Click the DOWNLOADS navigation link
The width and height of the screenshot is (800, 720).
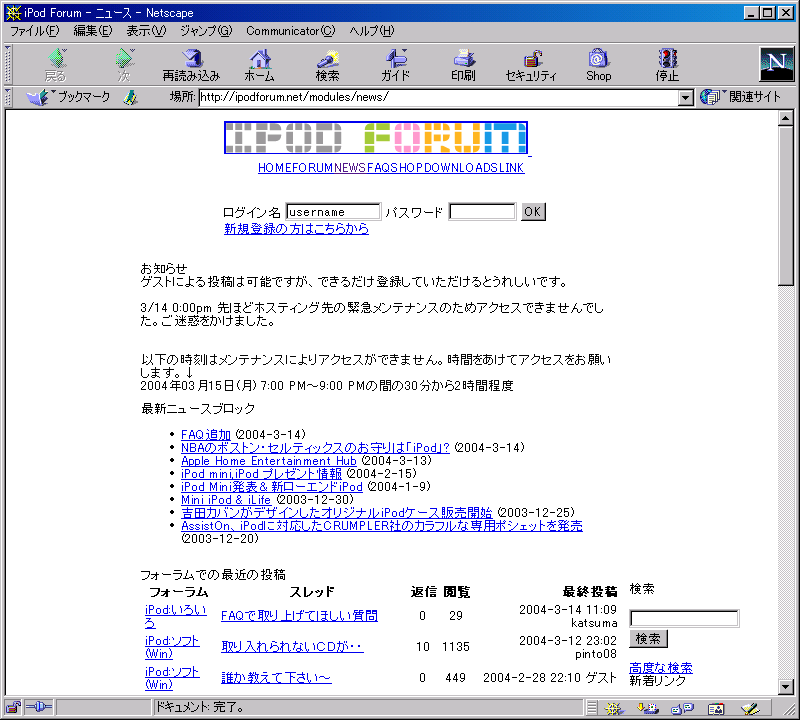[461, 168]
